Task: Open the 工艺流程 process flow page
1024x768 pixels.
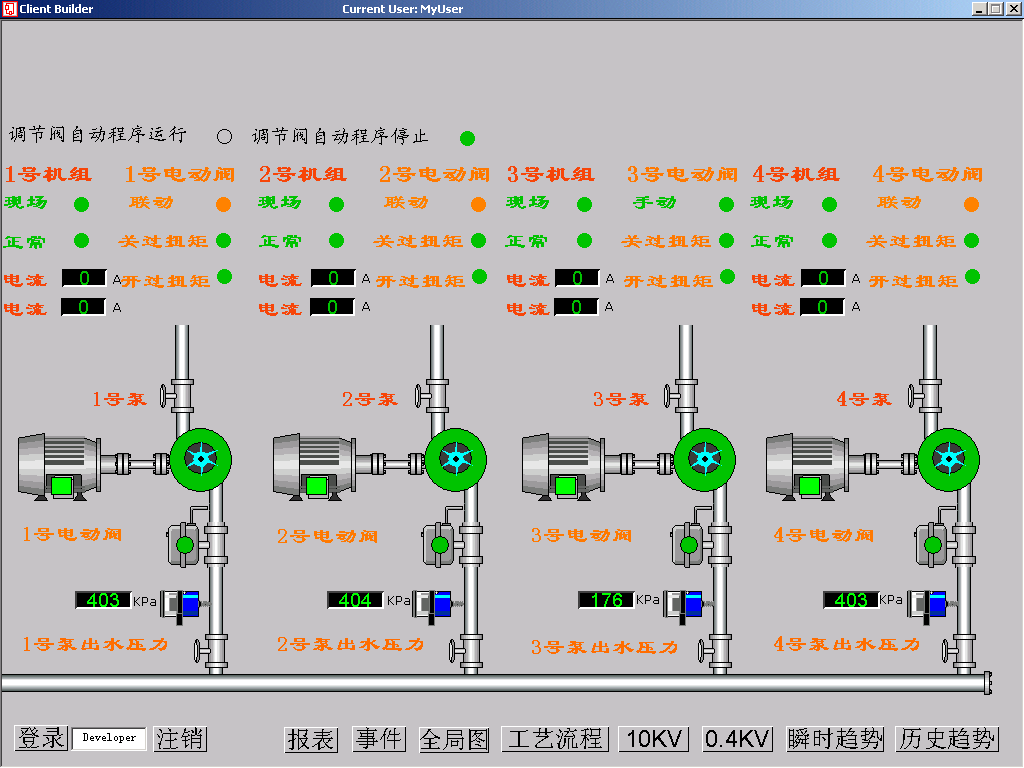Action: click(555, 739)
